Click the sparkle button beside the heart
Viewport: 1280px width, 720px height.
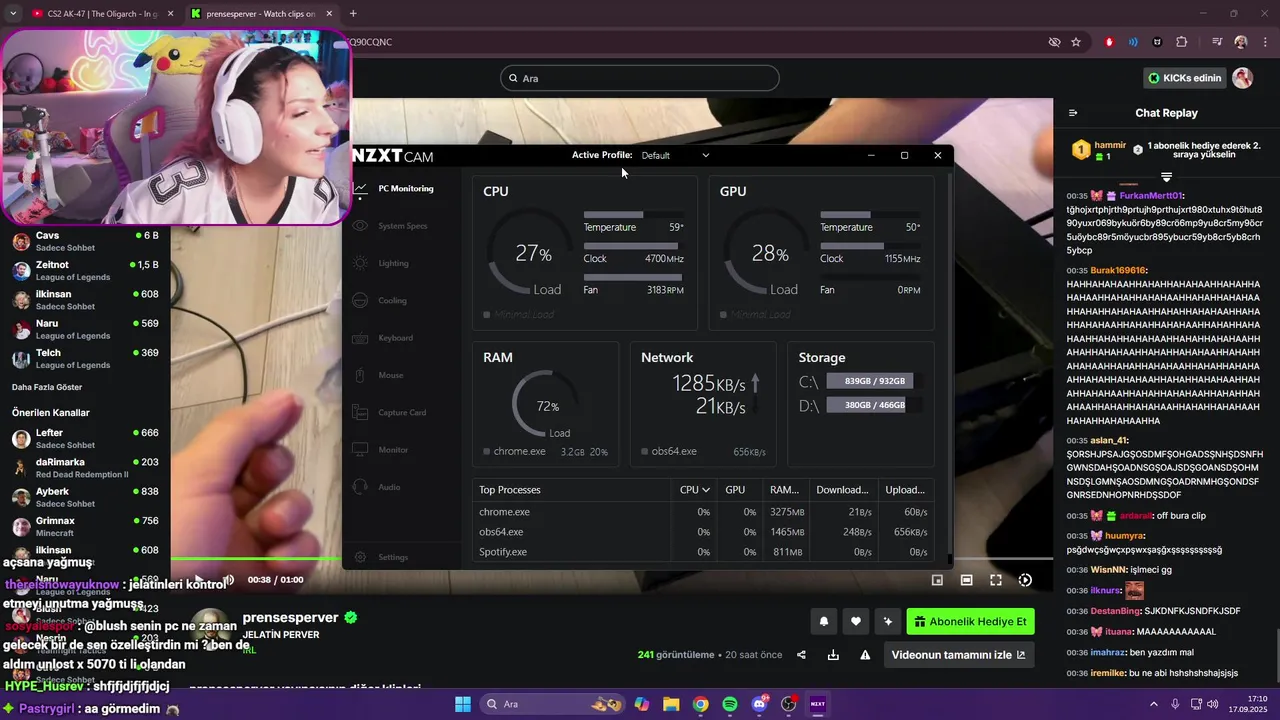(887, 622)
